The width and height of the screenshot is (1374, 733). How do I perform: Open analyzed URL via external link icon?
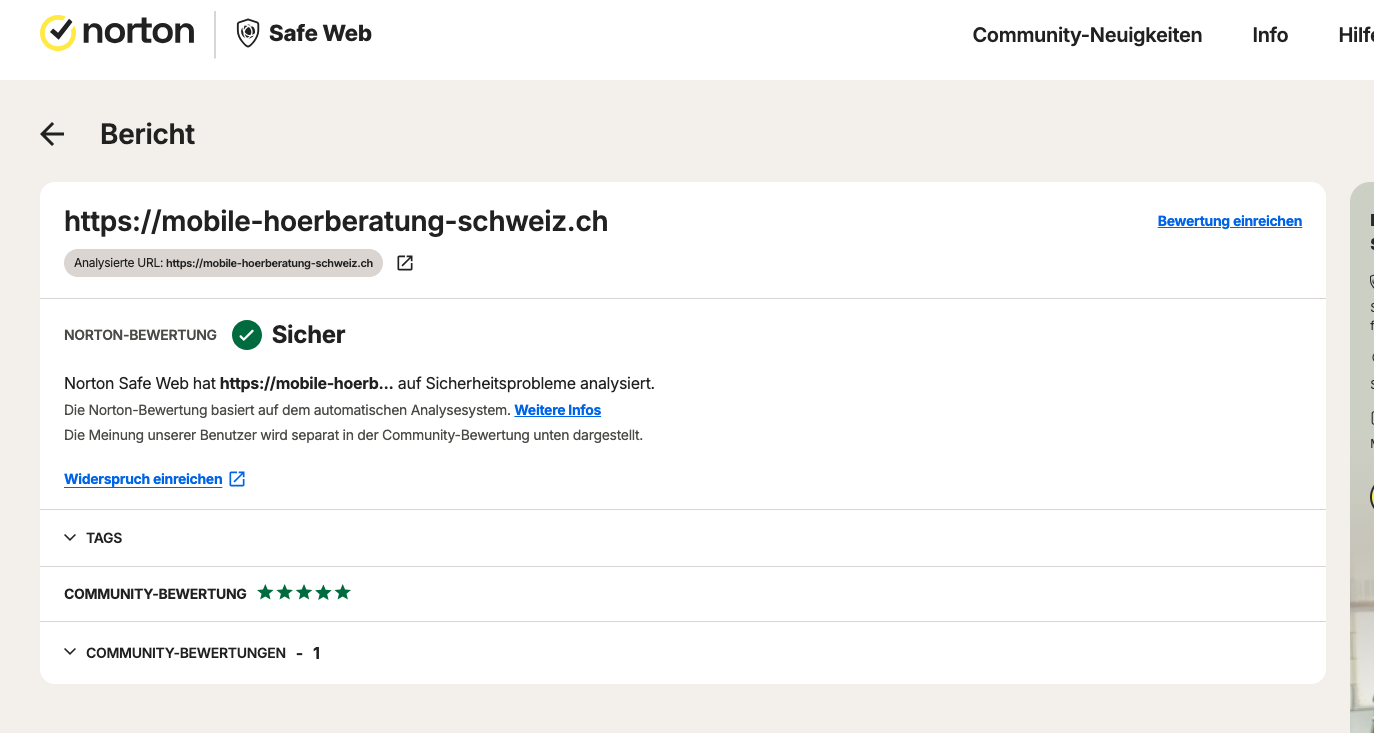click(x=405, y=263)
